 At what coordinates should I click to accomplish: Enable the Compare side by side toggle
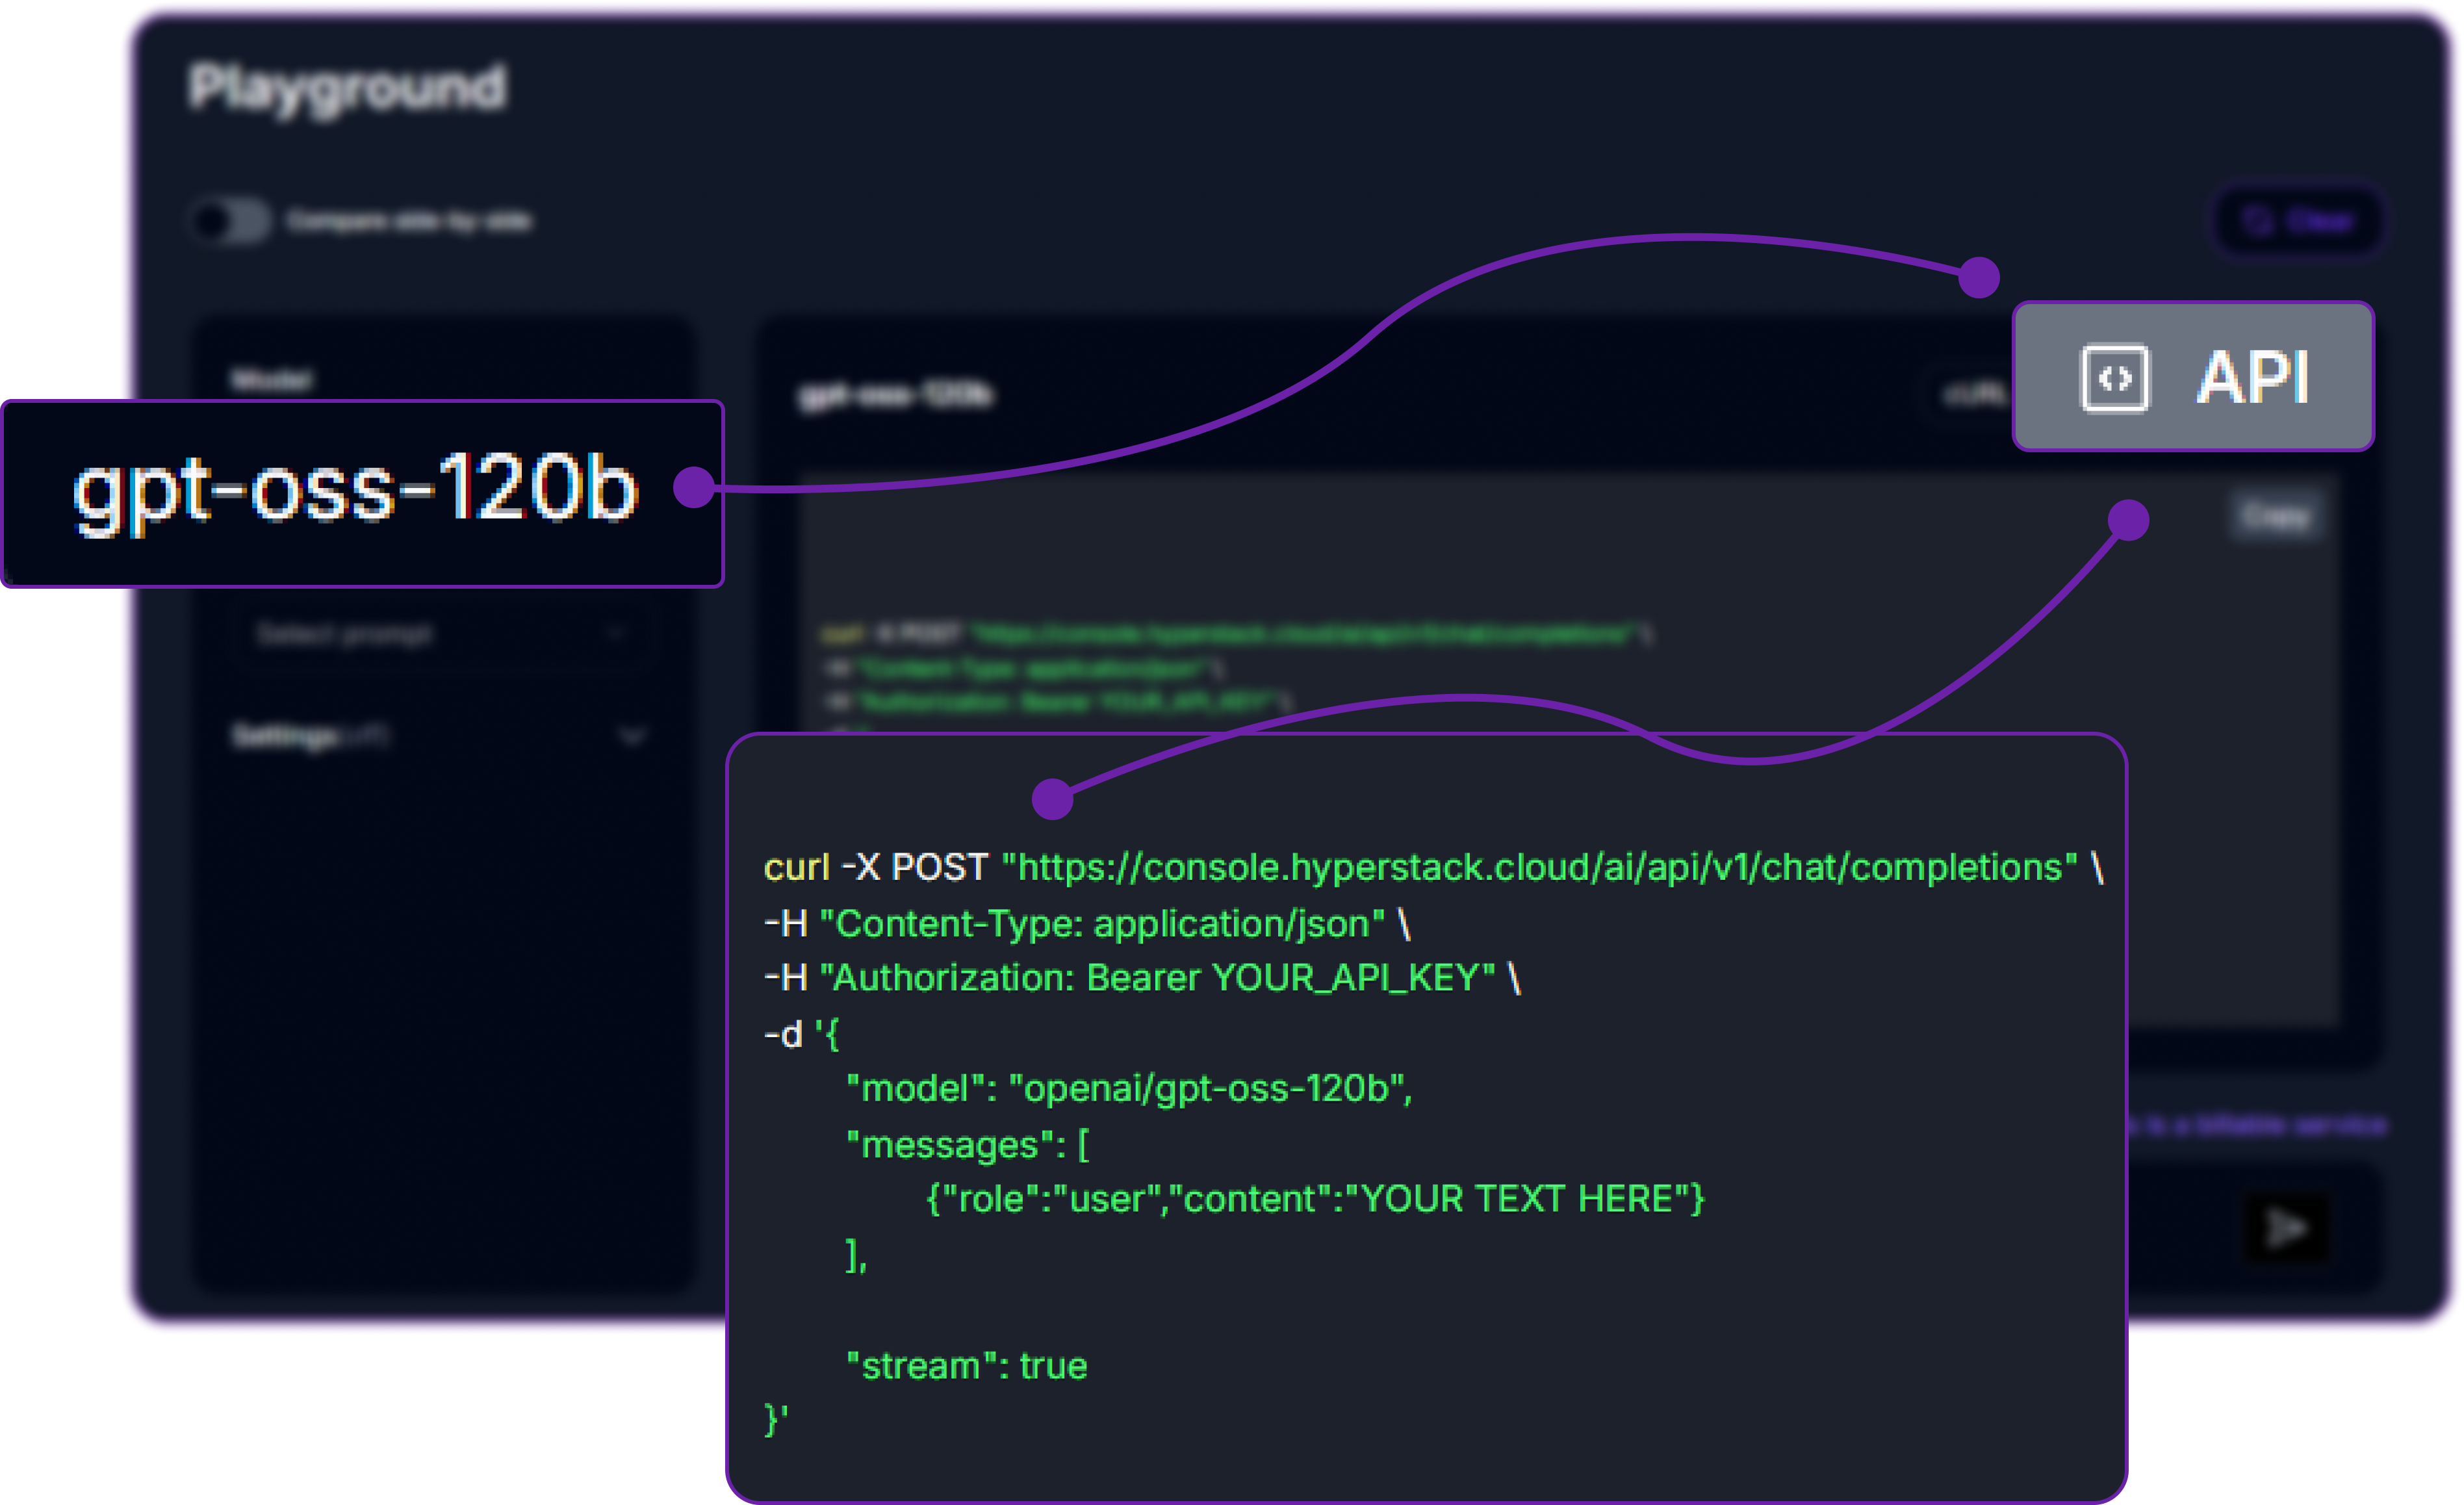[230, 222]
